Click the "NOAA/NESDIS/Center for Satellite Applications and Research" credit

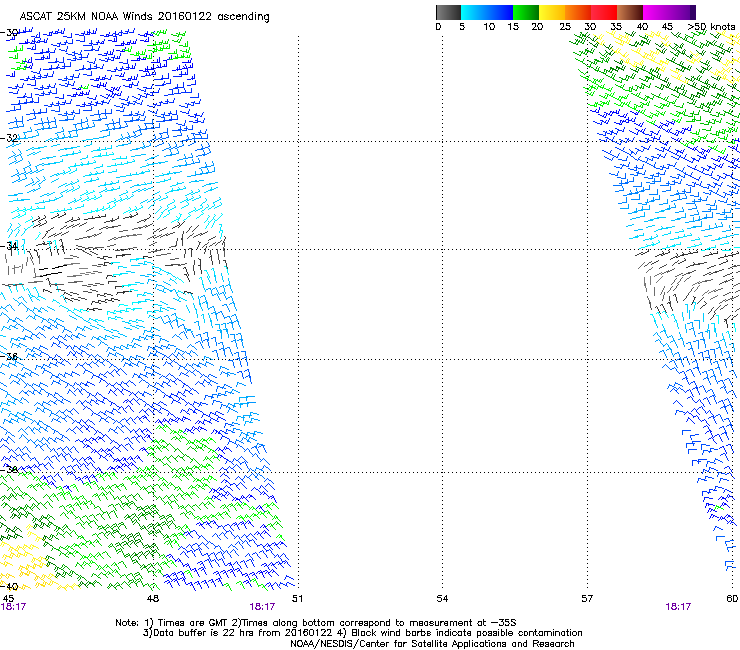432,644
